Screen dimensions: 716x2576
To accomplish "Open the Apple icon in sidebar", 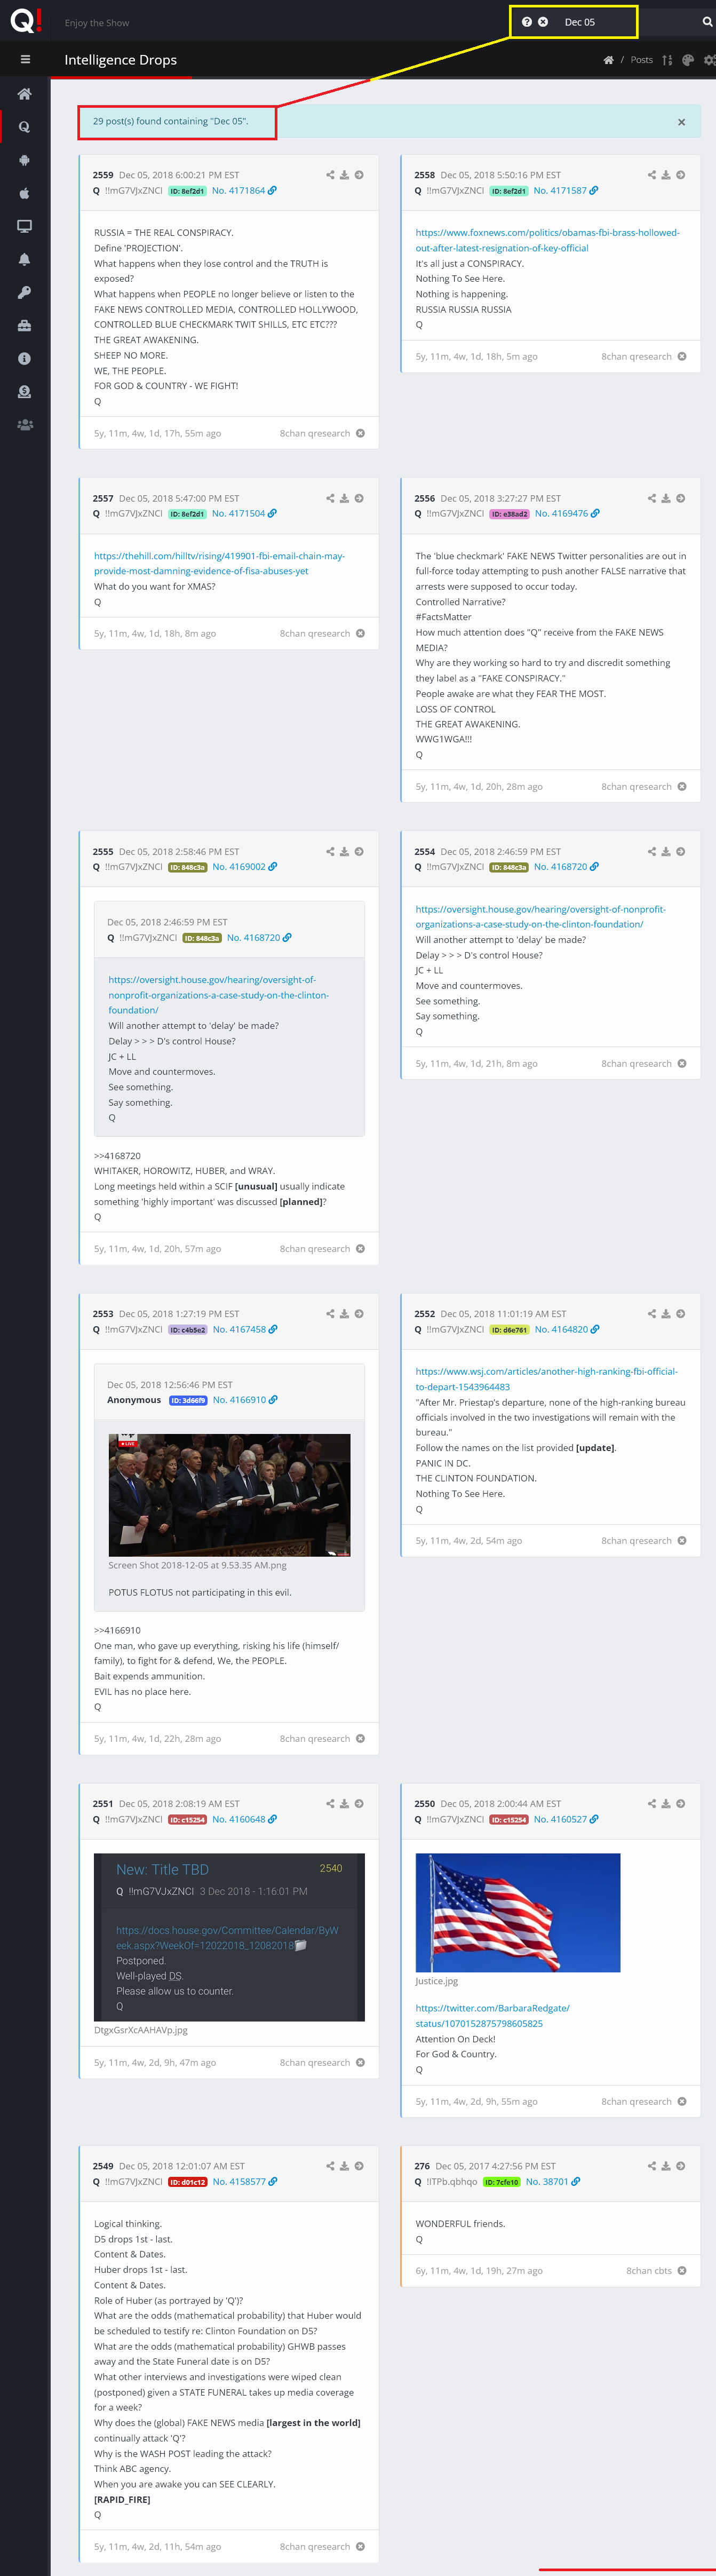I will [x=25, y=193].
